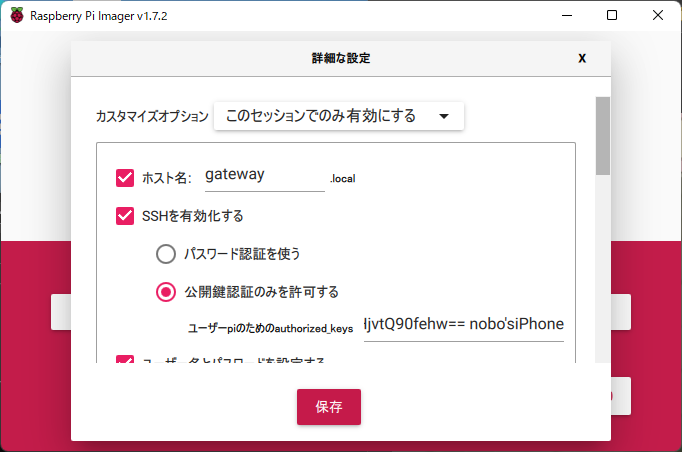Toggle the ホスト名 checkbox
The image size is (682, 452).
pyautogui.click(x=125, y=177)
